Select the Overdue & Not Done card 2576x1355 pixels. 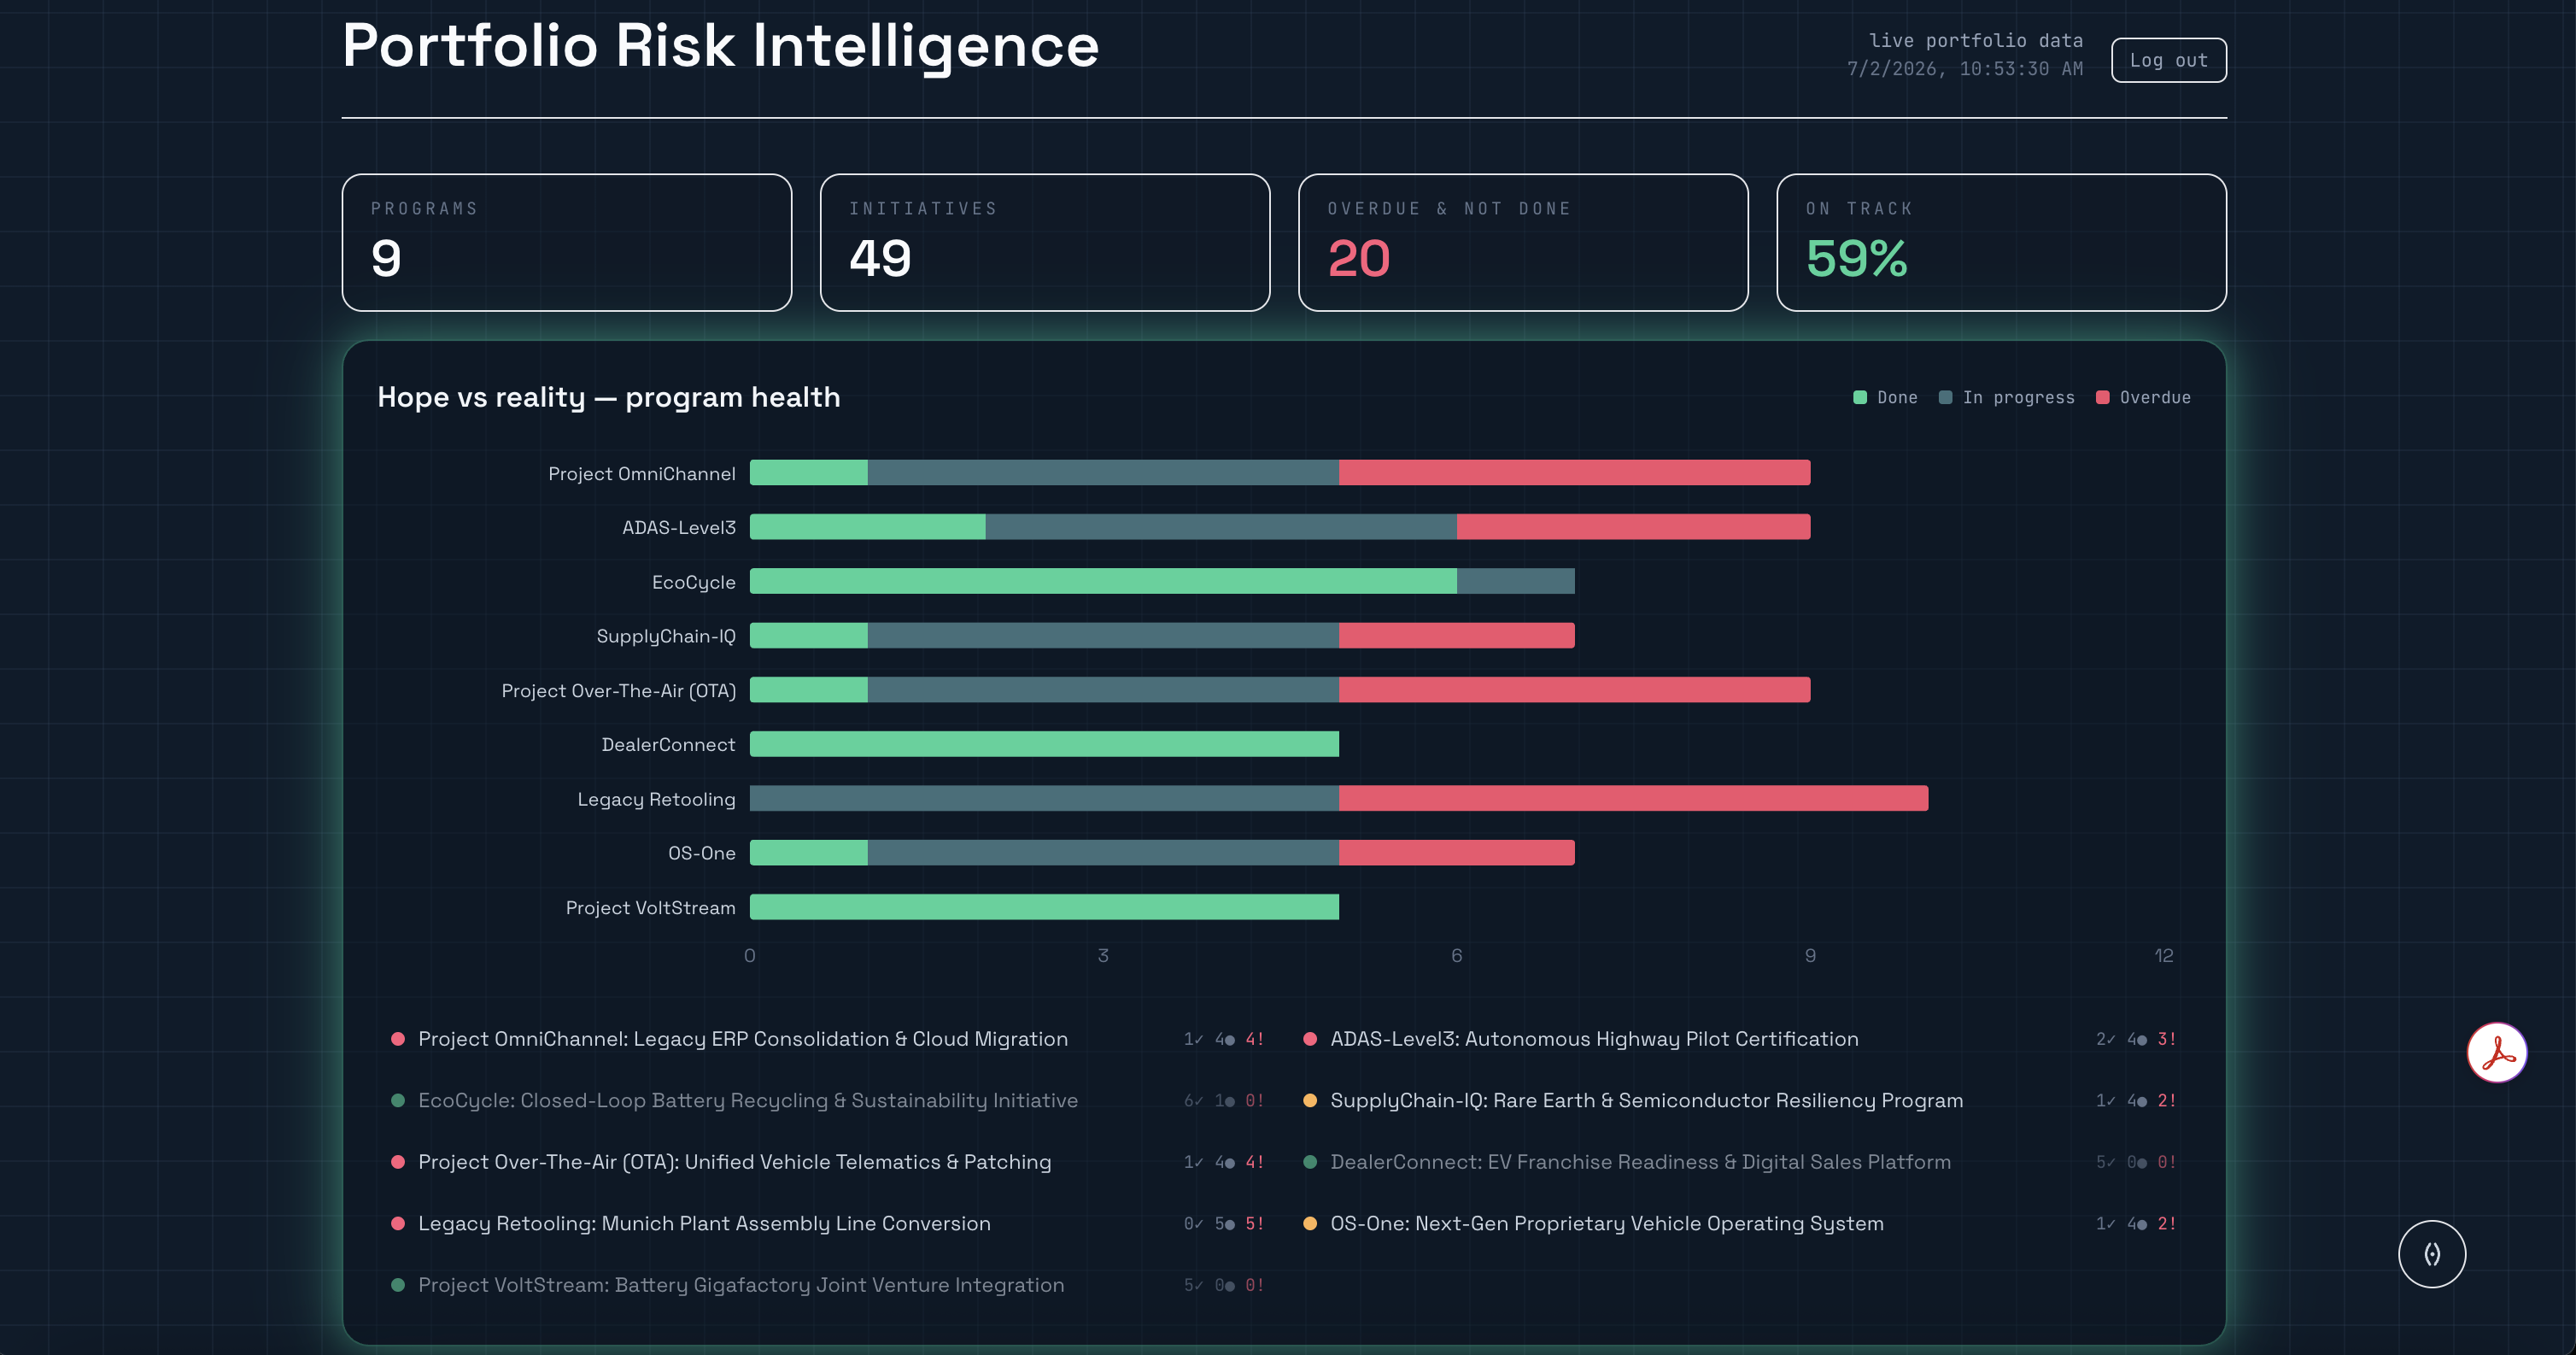point(1522,242)
